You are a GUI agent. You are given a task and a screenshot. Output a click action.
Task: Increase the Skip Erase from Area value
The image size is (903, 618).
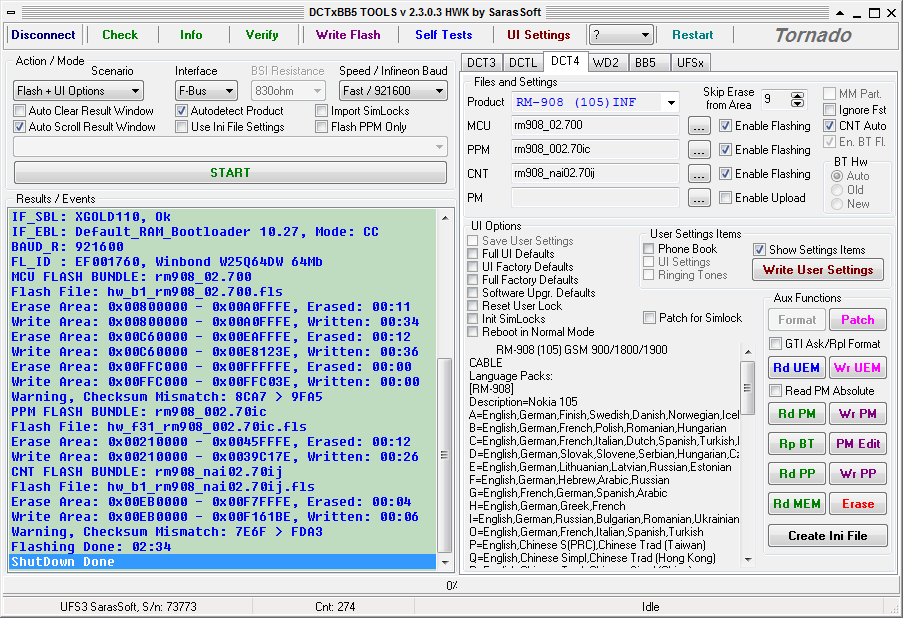tap(797, 96)
